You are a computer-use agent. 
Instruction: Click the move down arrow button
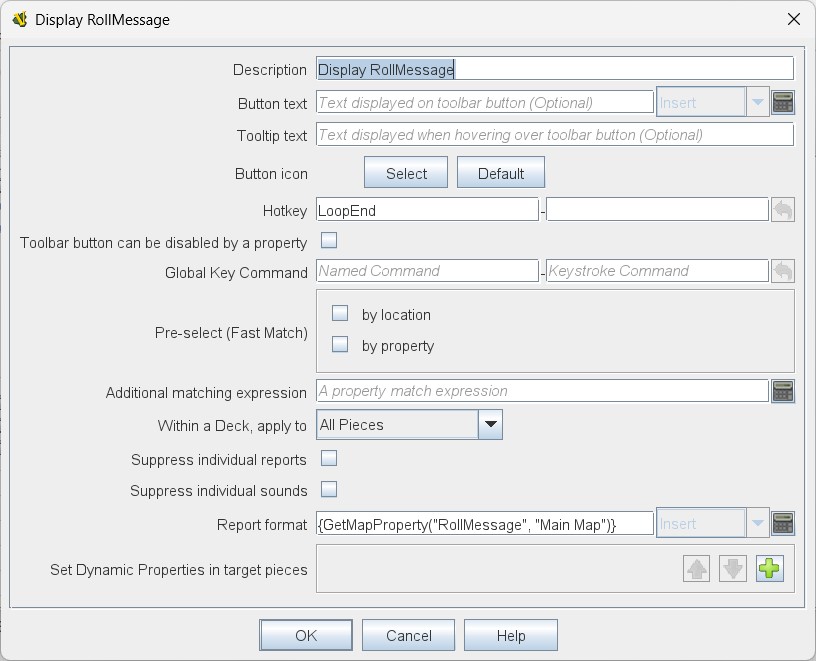point(733,568)
